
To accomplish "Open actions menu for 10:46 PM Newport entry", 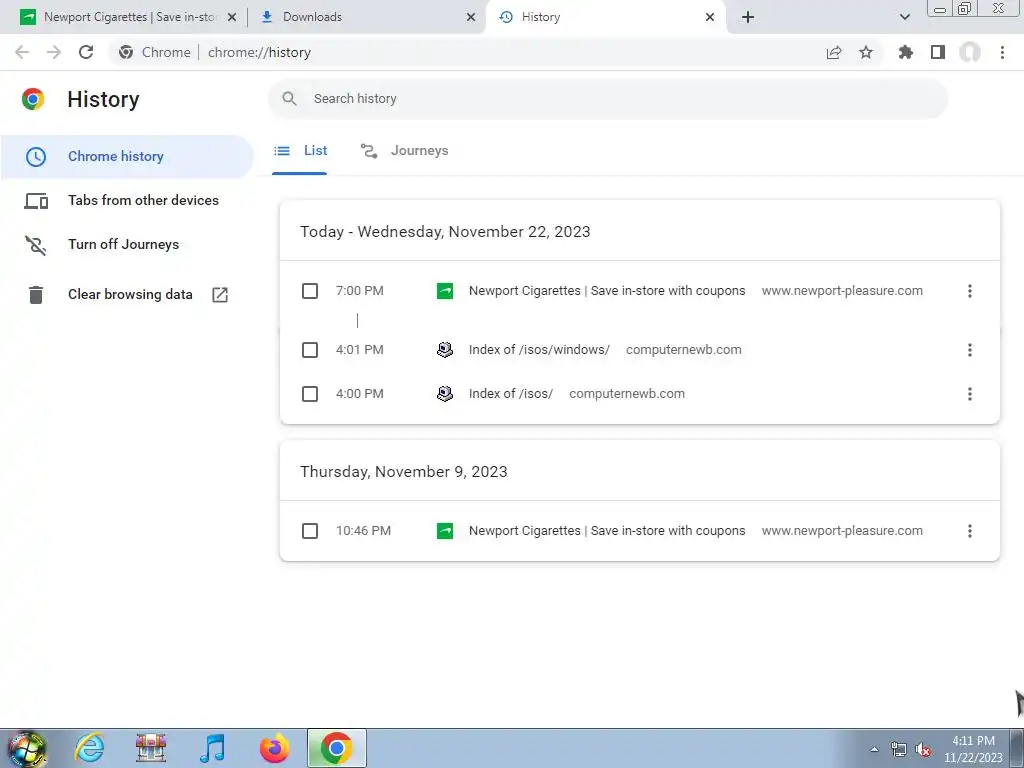I will [x=970, y=531].
